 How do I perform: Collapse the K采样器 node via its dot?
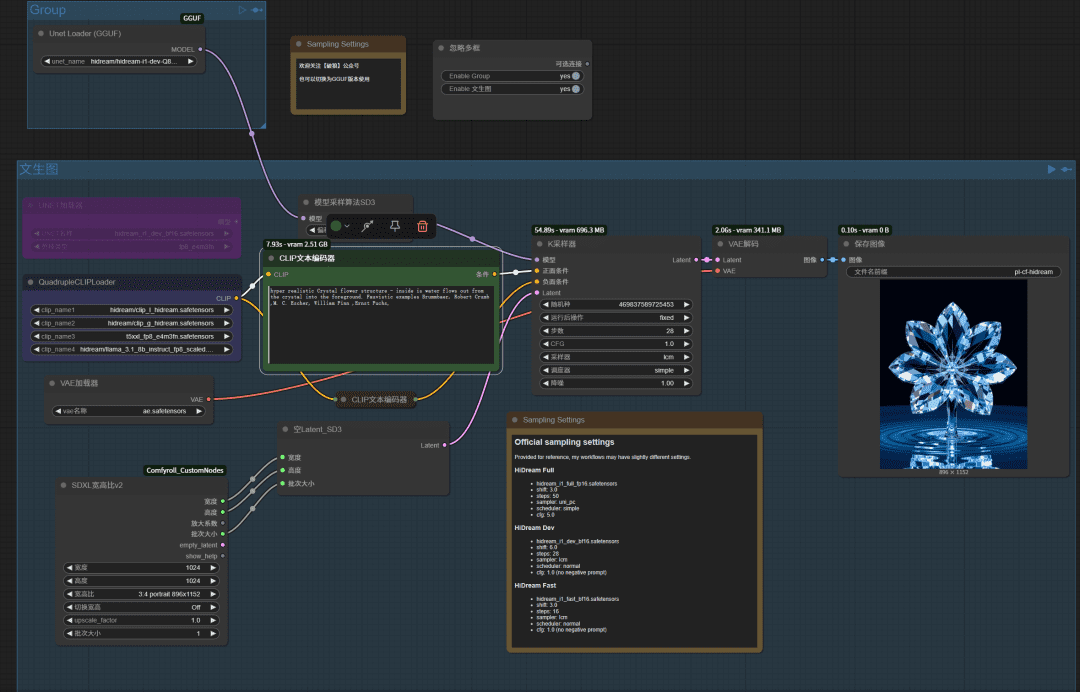(x=540, y=244)
